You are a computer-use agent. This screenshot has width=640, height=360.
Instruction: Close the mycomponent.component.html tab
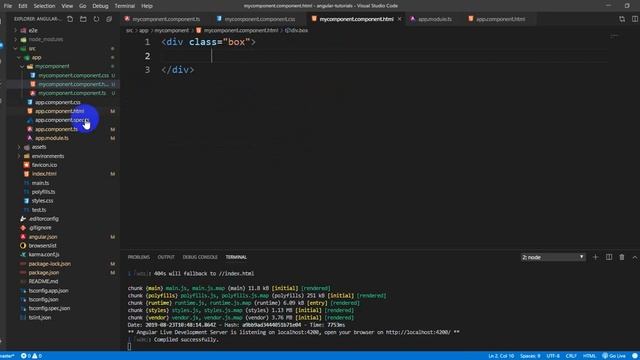400,19
